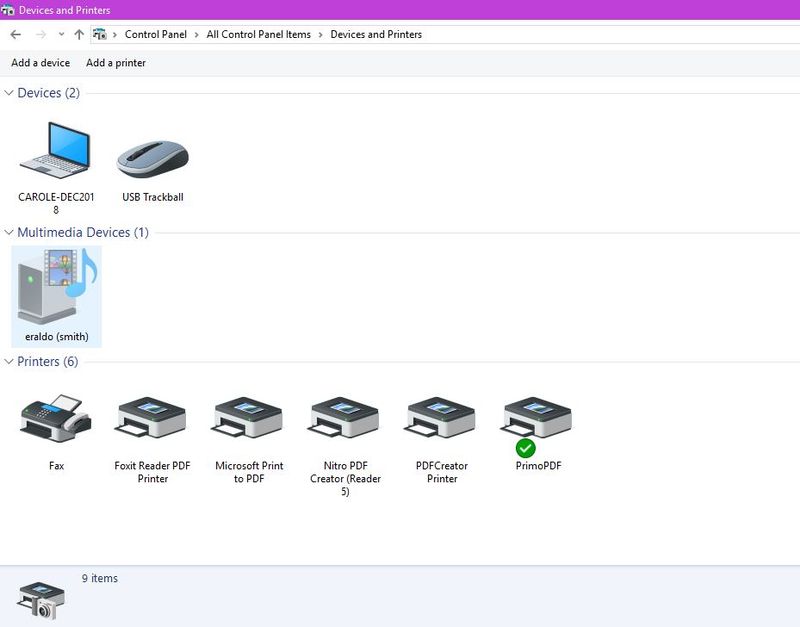The height and width of the screenshot is (627, 800).
Task: Select Microsoft Print to PDF printer
Action: [x=249, y=420]
